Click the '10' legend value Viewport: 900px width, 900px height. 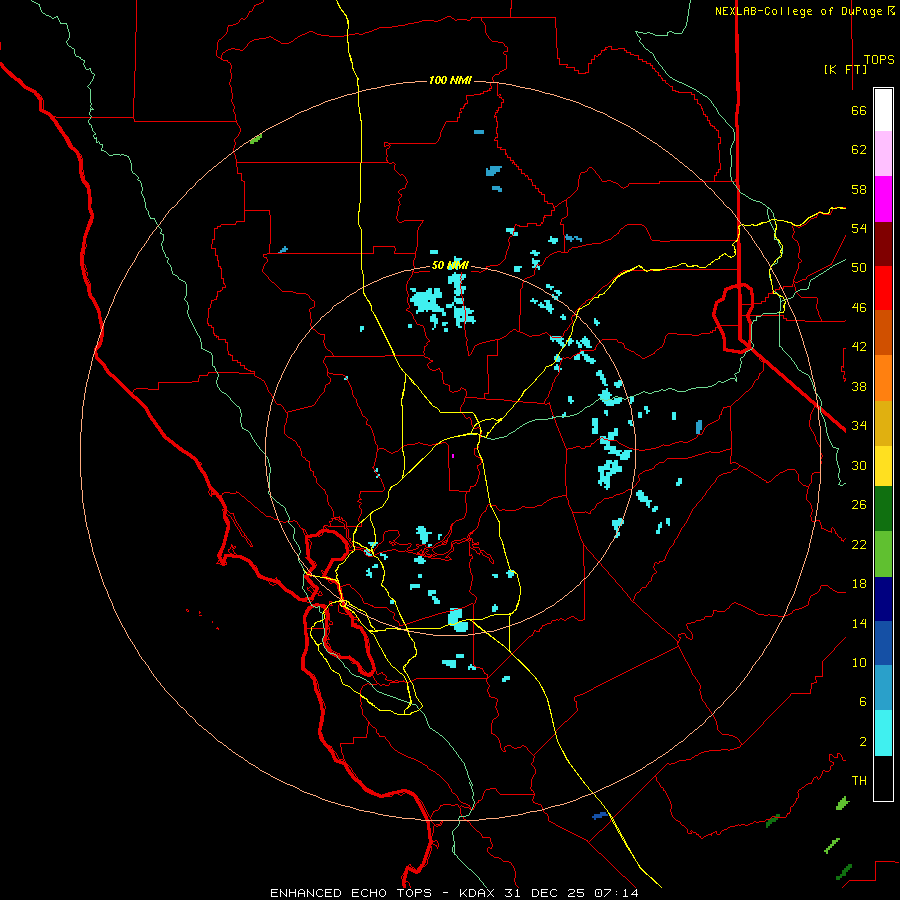pyautogui.click(x=859, y=663)
